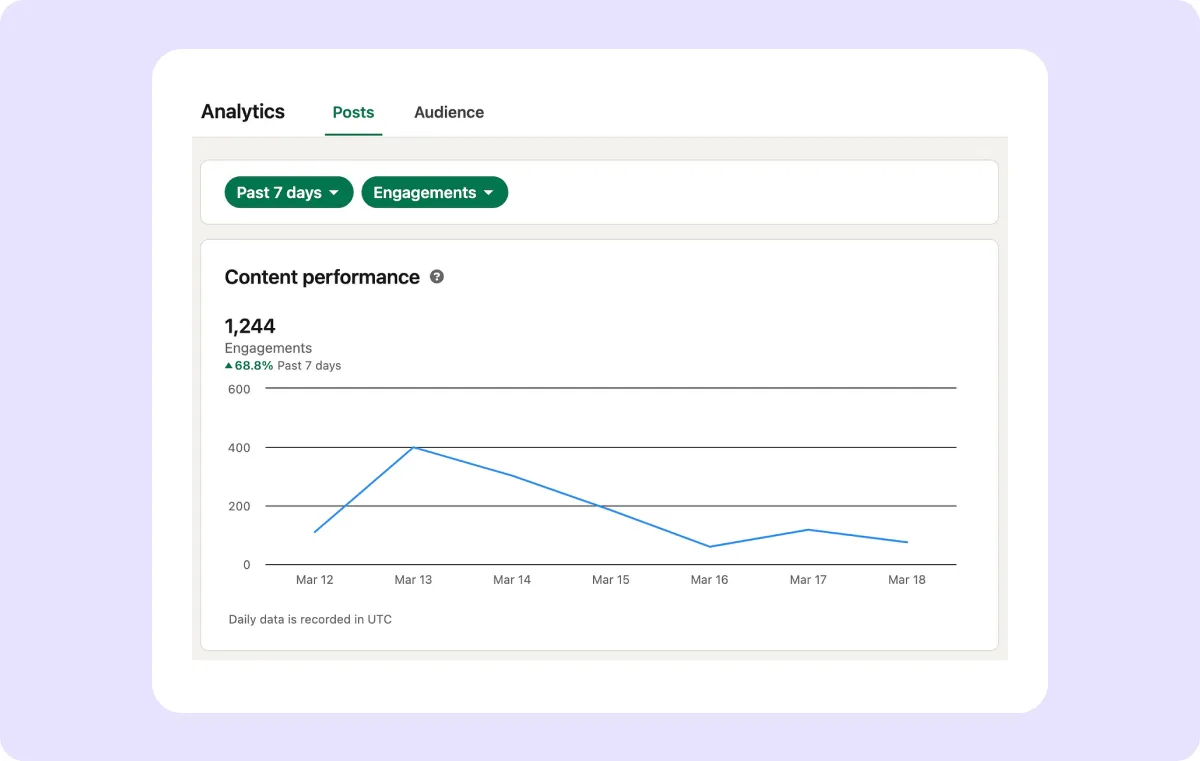Select the chart data point at Mar 18

point(907,543)
